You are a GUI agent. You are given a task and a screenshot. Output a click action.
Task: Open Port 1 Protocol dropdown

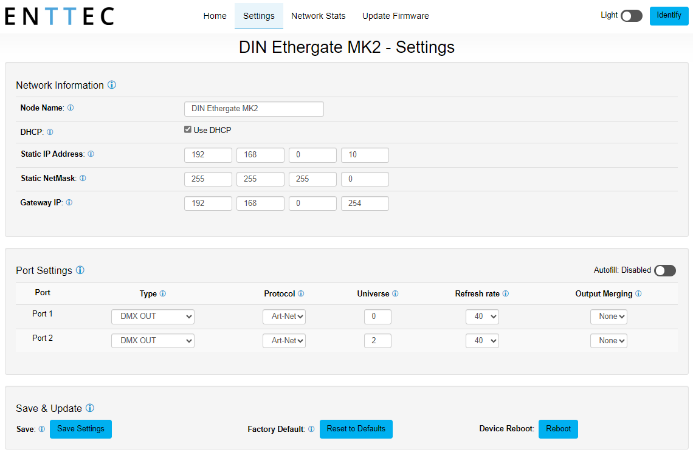(x=284, y=317)
